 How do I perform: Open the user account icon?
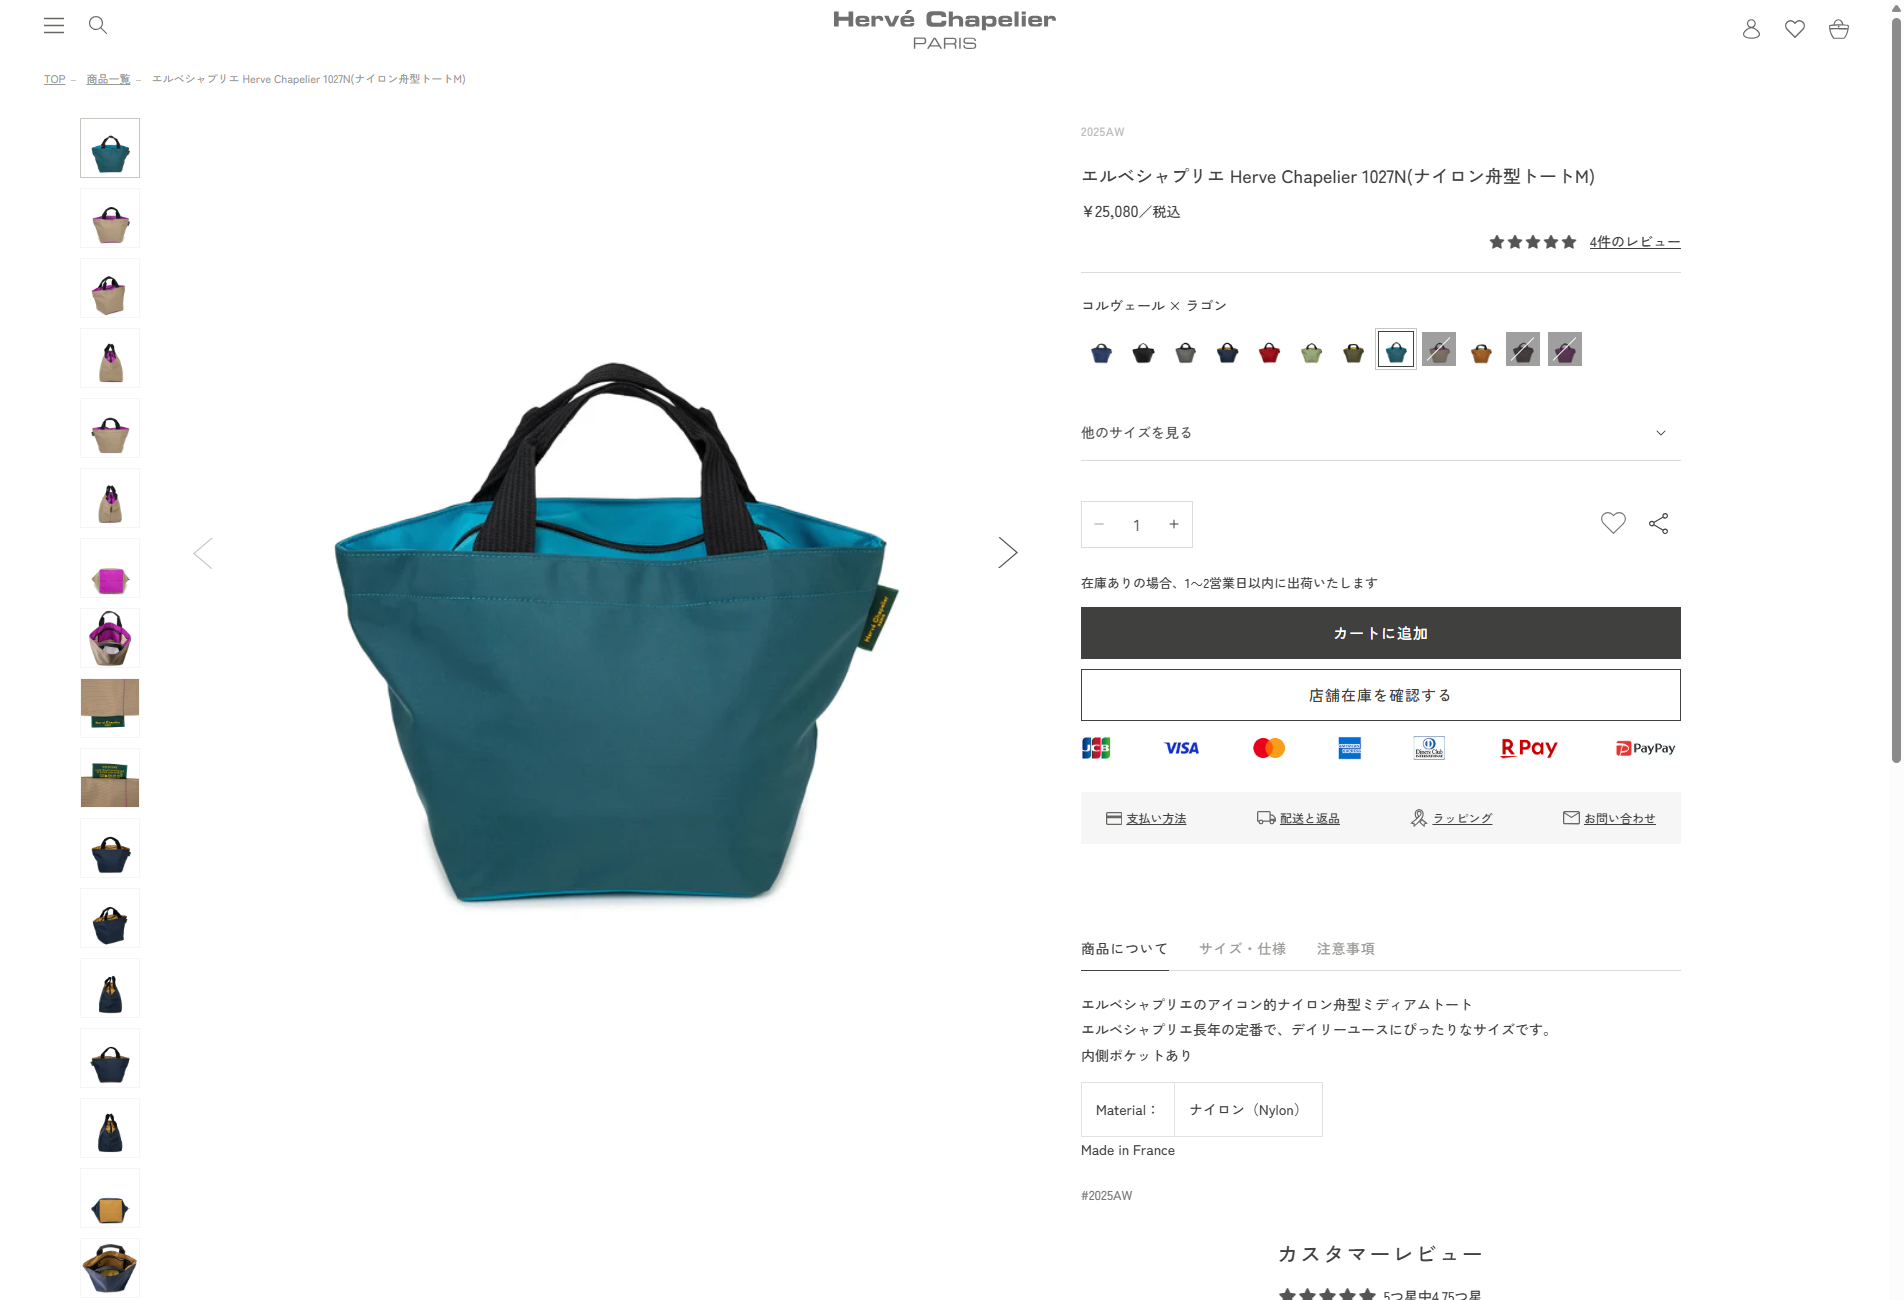(1751, 29)
